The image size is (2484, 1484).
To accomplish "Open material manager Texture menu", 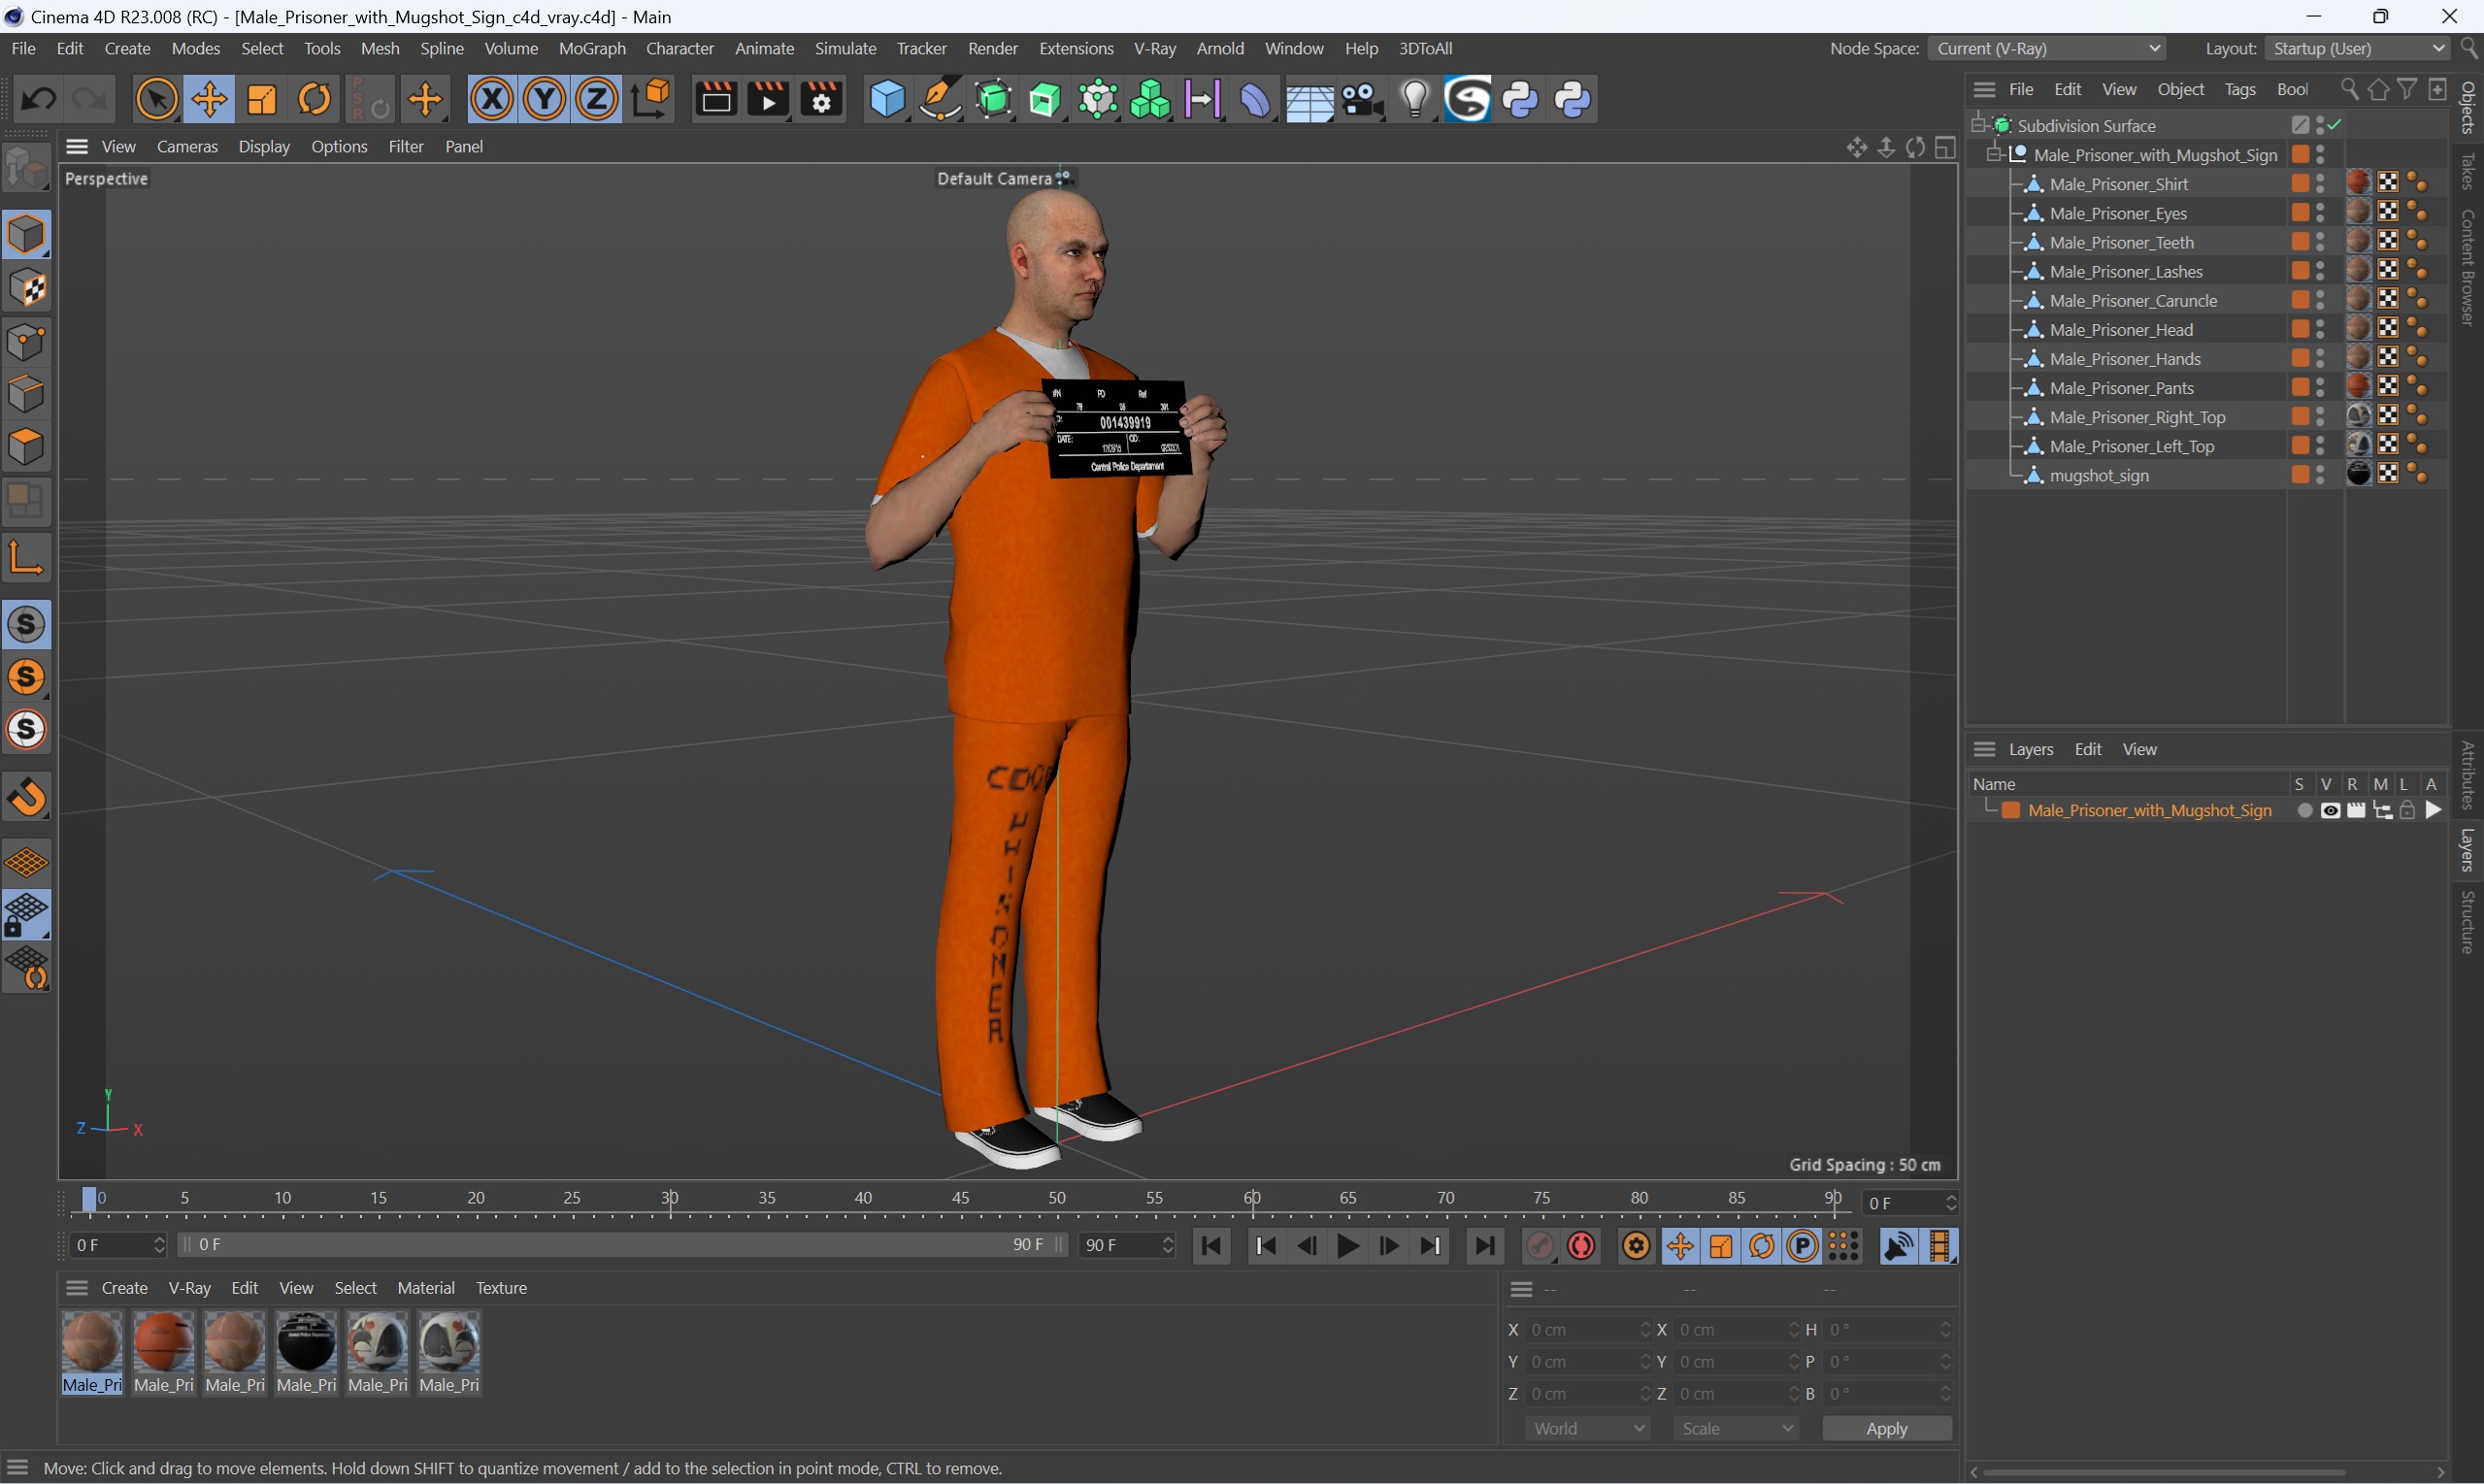I will 501,1288.
